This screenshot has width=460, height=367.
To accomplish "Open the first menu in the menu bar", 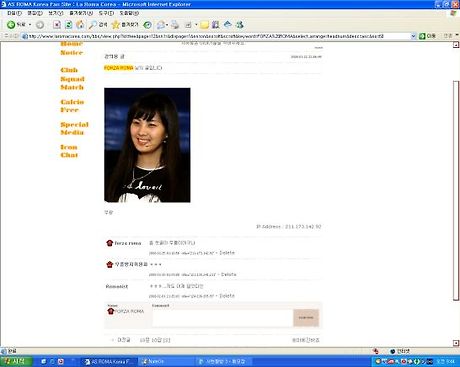I will click(14, 13).
